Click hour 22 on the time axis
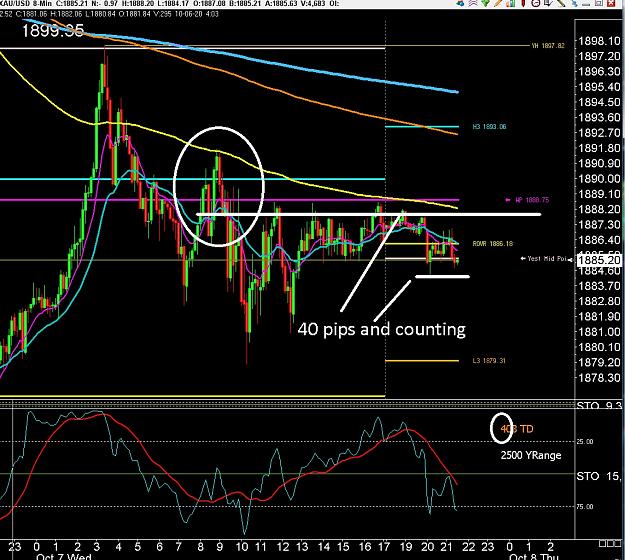The height and width of the screenshot is (560, 625). (469, 546)
